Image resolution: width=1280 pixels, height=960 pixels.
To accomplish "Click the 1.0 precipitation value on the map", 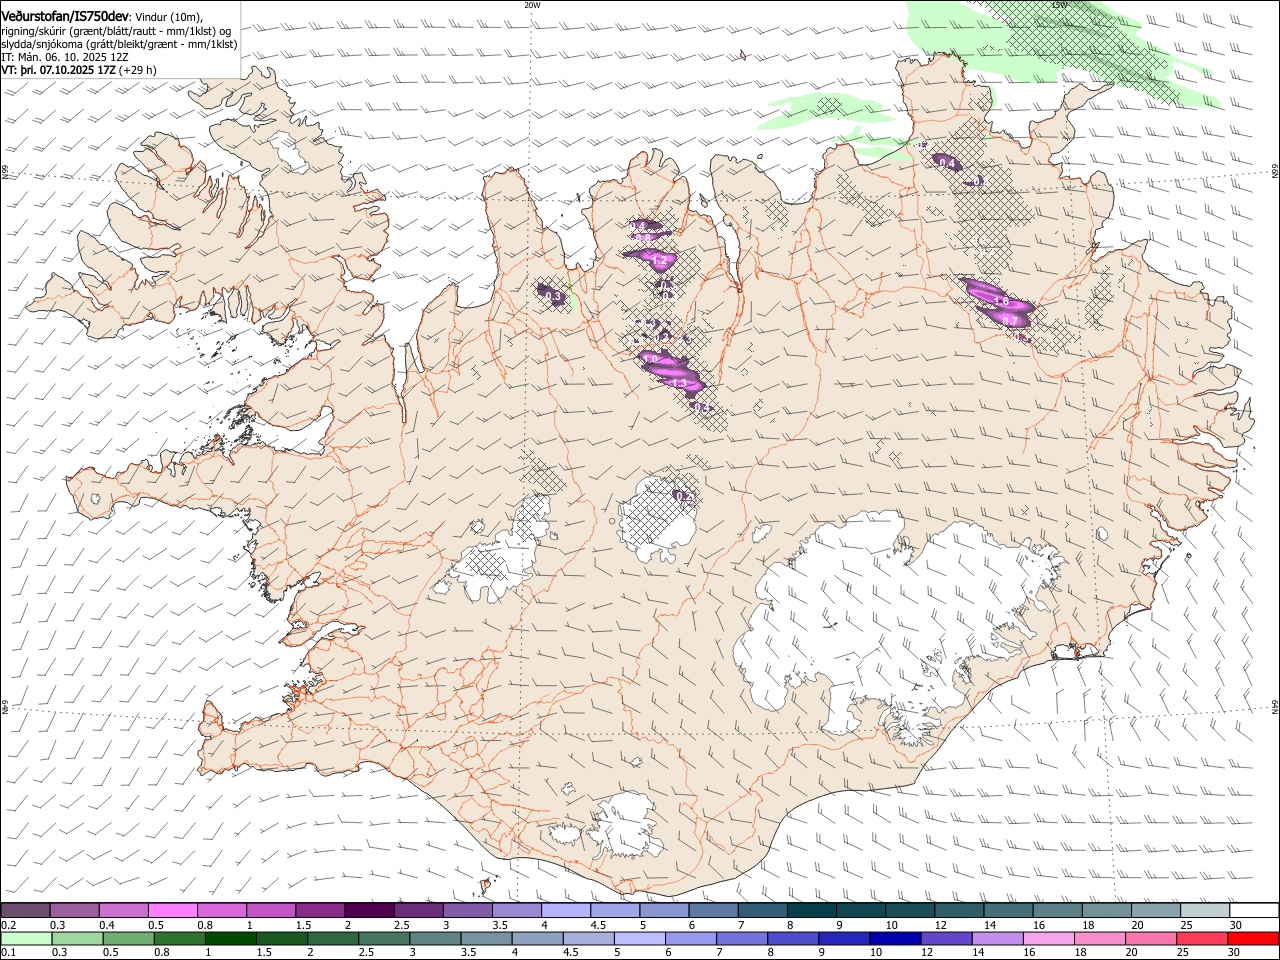I will pos(650,359).
